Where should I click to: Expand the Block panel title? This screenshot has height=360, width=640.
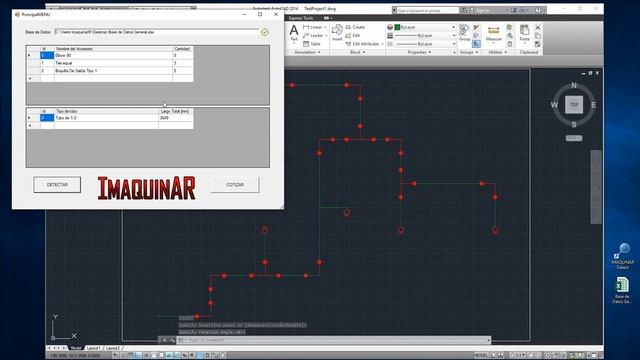coord(358,52)
